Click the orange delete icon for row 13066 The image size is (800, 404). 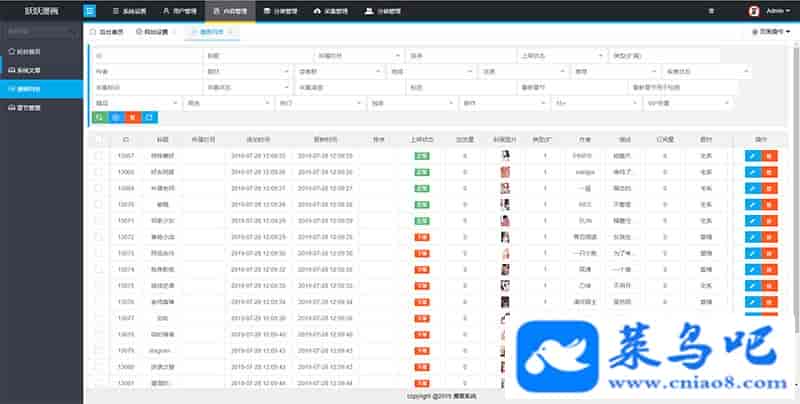click(768, 172)
